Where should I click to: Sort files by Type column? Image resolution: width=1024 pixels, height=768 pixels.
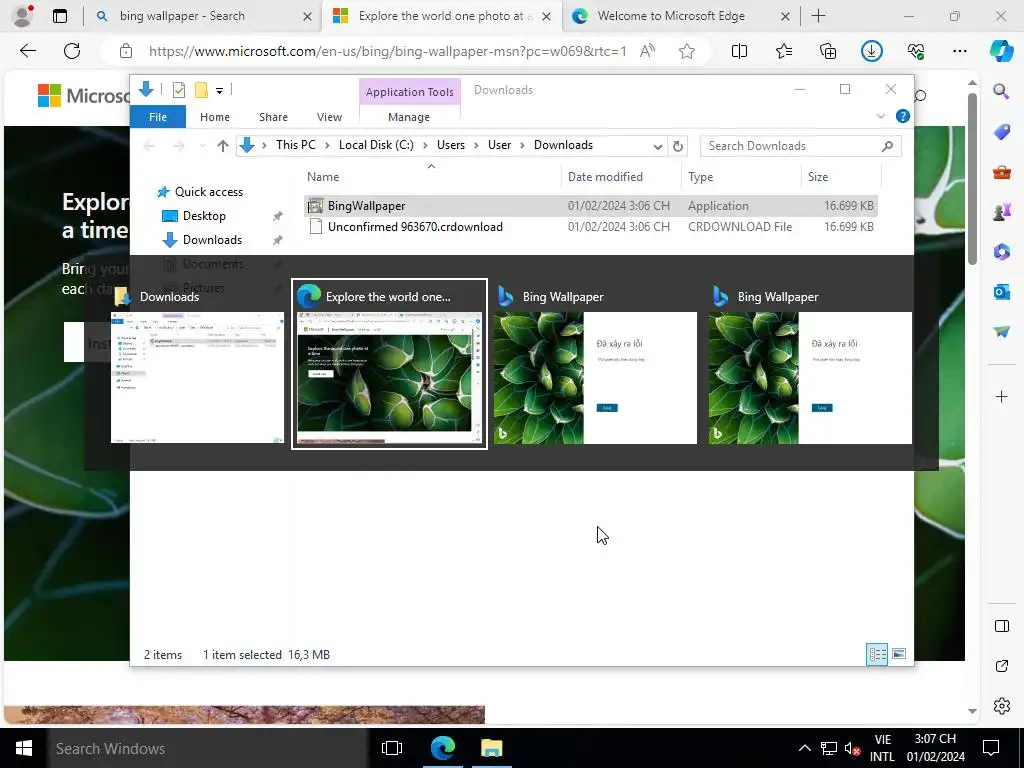(741, 177)
